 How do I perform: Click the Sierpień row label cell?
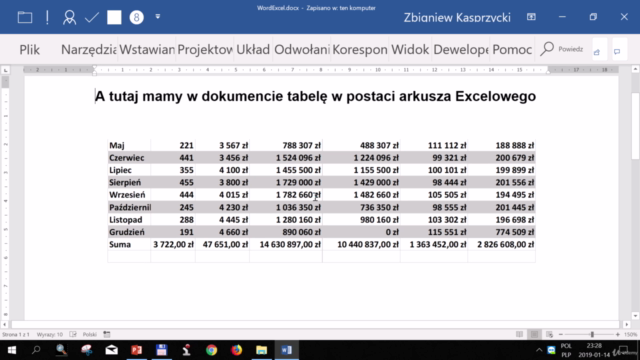coord(129,182)
